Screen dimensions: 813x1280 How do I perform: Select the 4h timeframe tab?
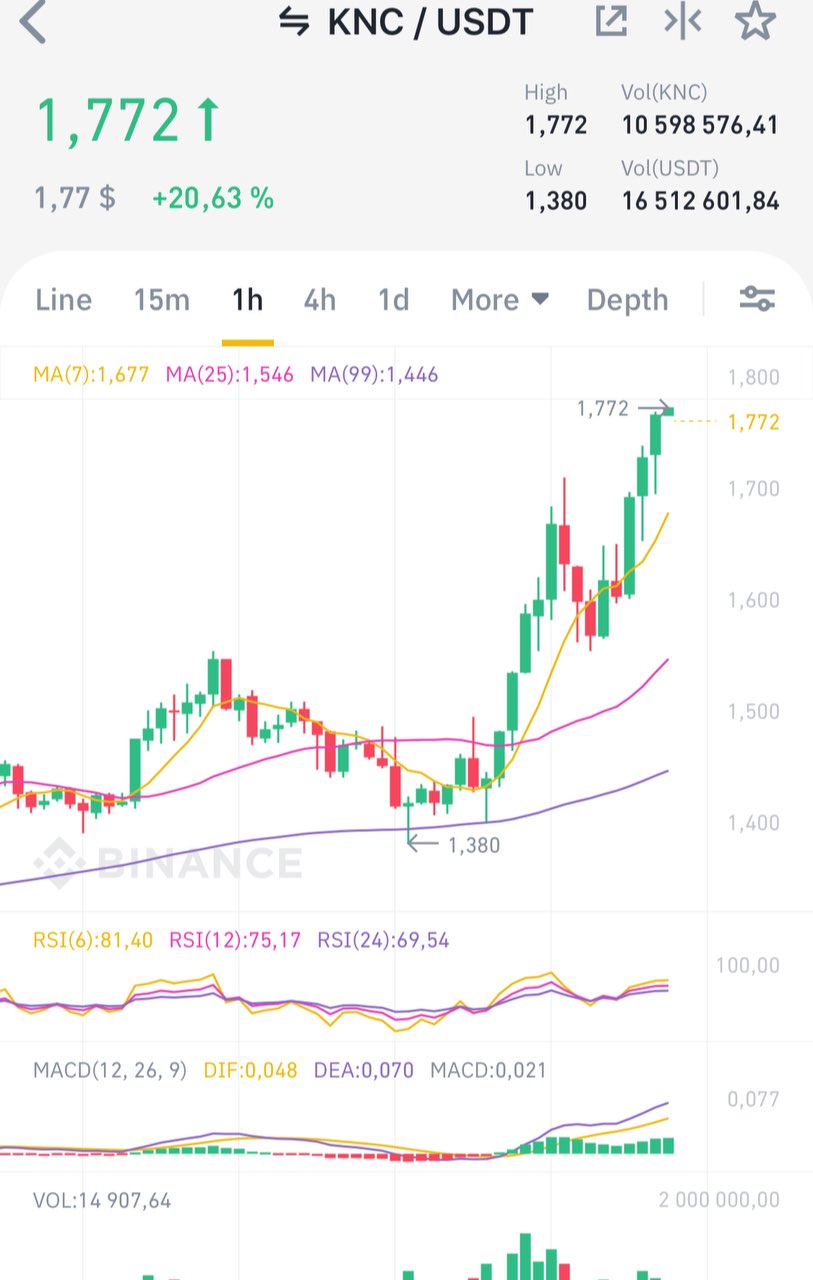(x=320, y=299)
